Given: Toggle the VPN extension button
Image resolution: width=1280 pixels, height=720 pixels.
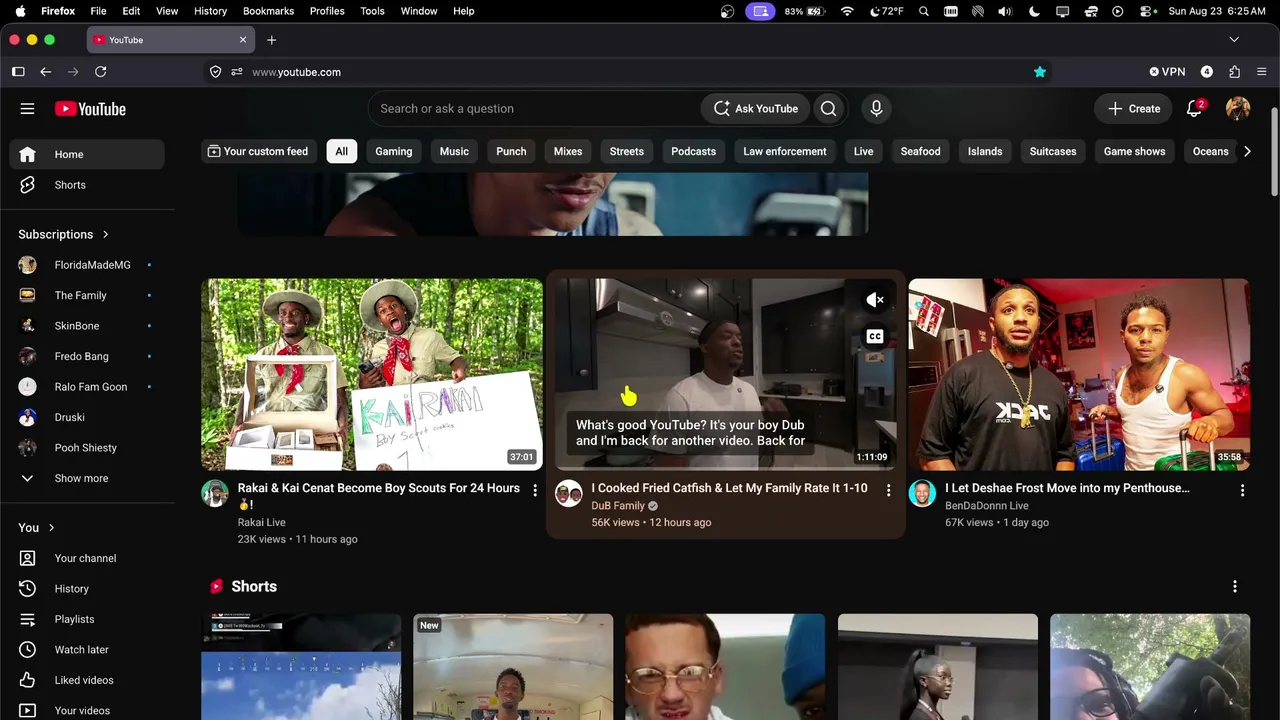Looking at the screenshot, I should (1167, 72).
